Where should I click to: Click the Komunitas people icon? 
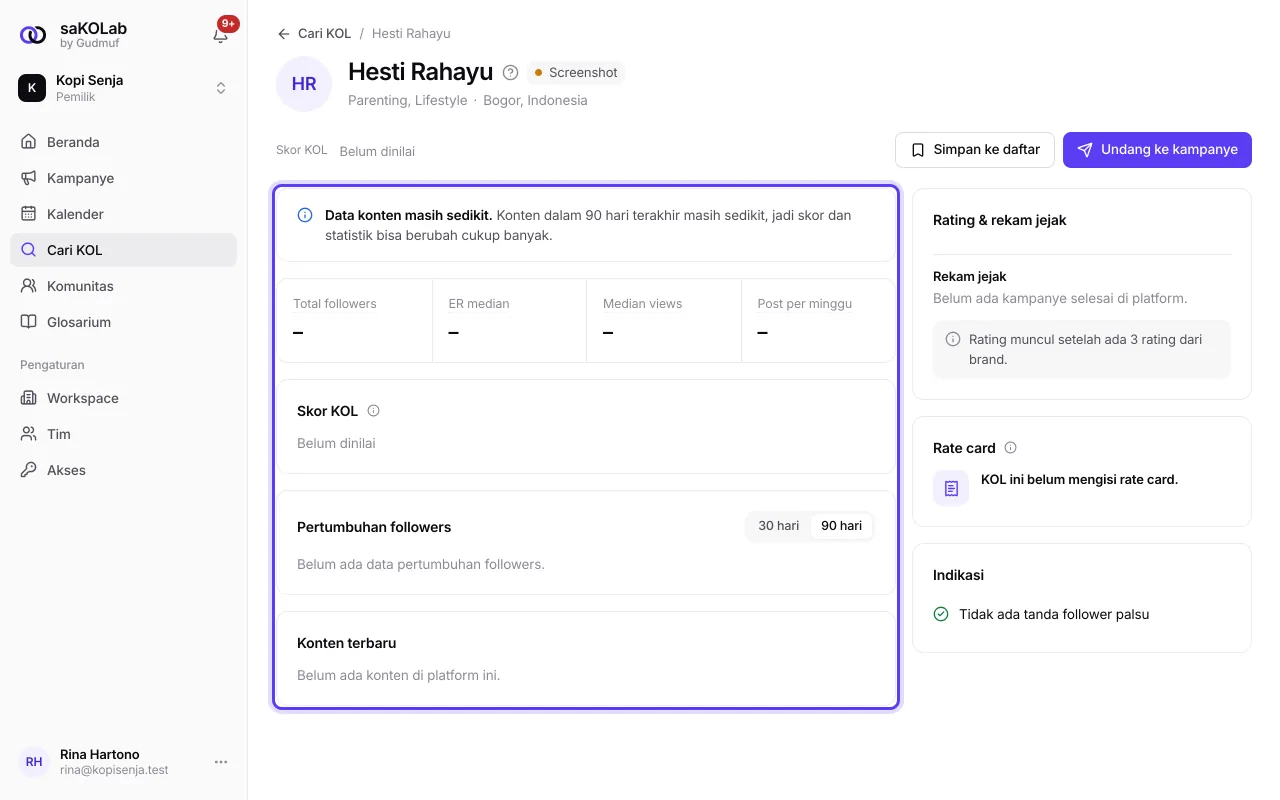pos(28,286)
